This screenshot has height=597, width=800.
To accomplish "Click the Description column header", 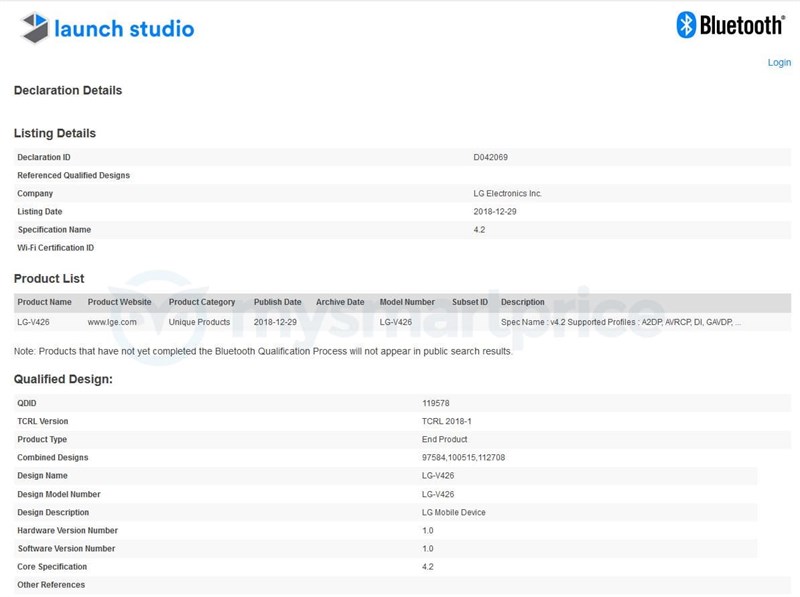I will pyautogui.click(x=522, y=302).
